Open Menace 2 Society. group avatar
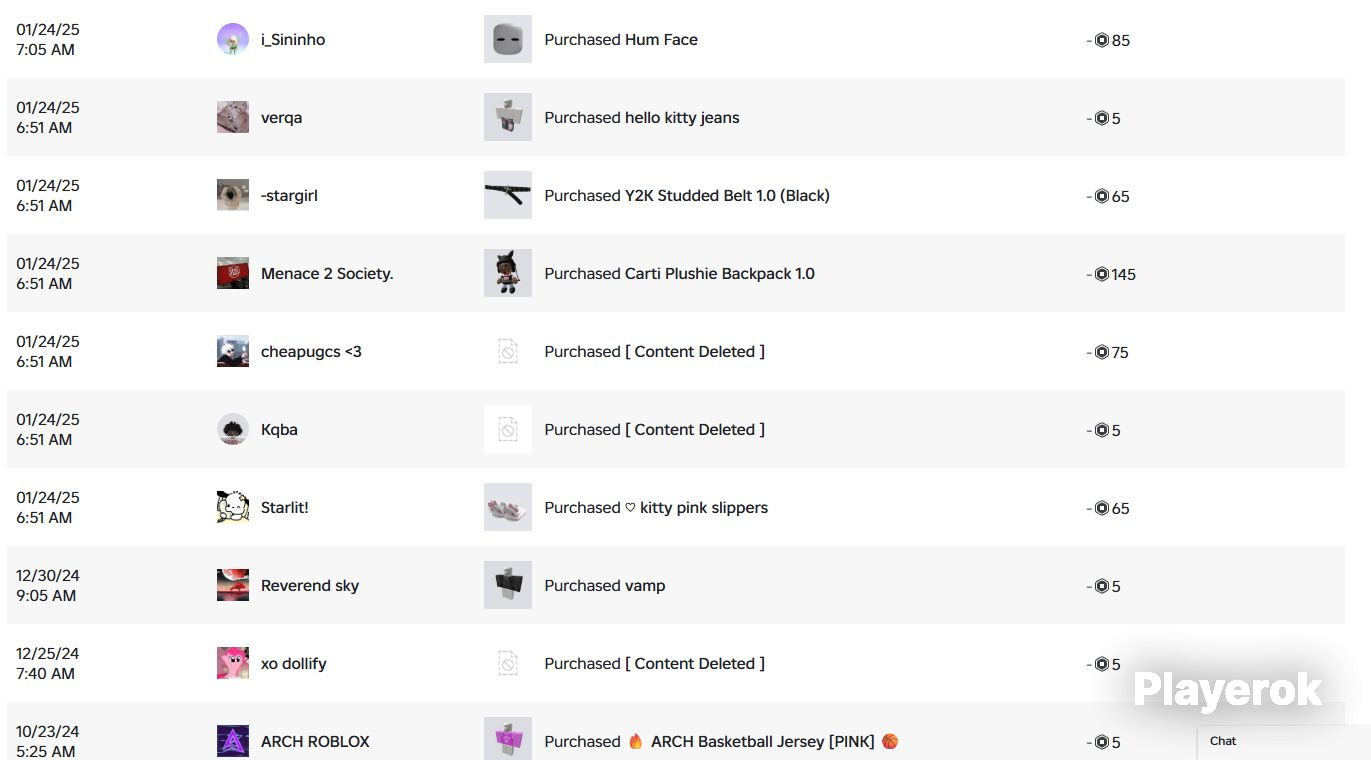Image resolution: width=1371 pixels, height=760 pixels. (233, 273)
